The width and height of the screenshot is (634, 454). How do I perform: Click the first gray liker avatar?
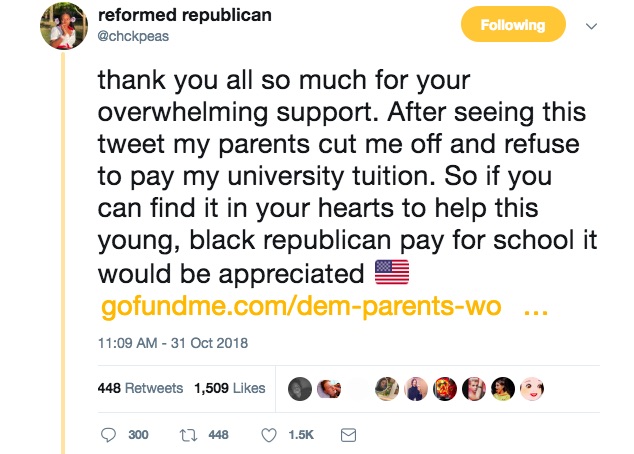(x=299, y=389)
